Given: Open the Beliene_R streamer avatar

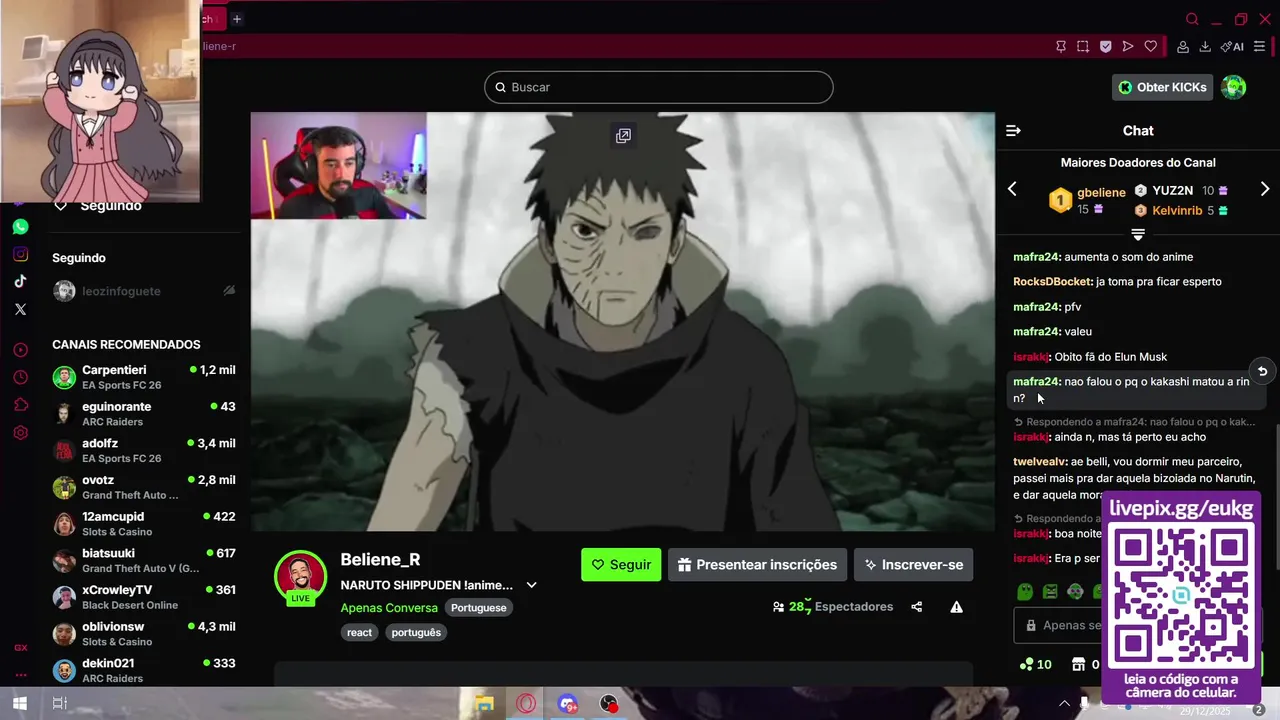Looking at the screenshot, I should [301, 577].
